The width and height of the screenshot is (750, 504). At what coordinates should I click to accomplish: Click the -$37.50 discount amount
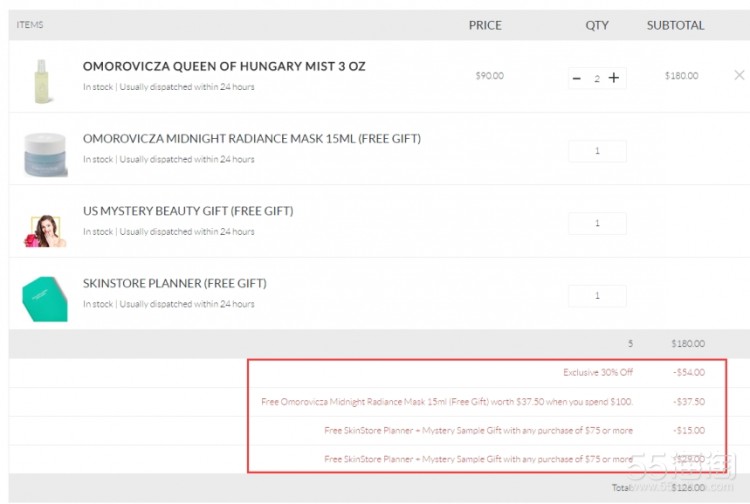(689, 402)
